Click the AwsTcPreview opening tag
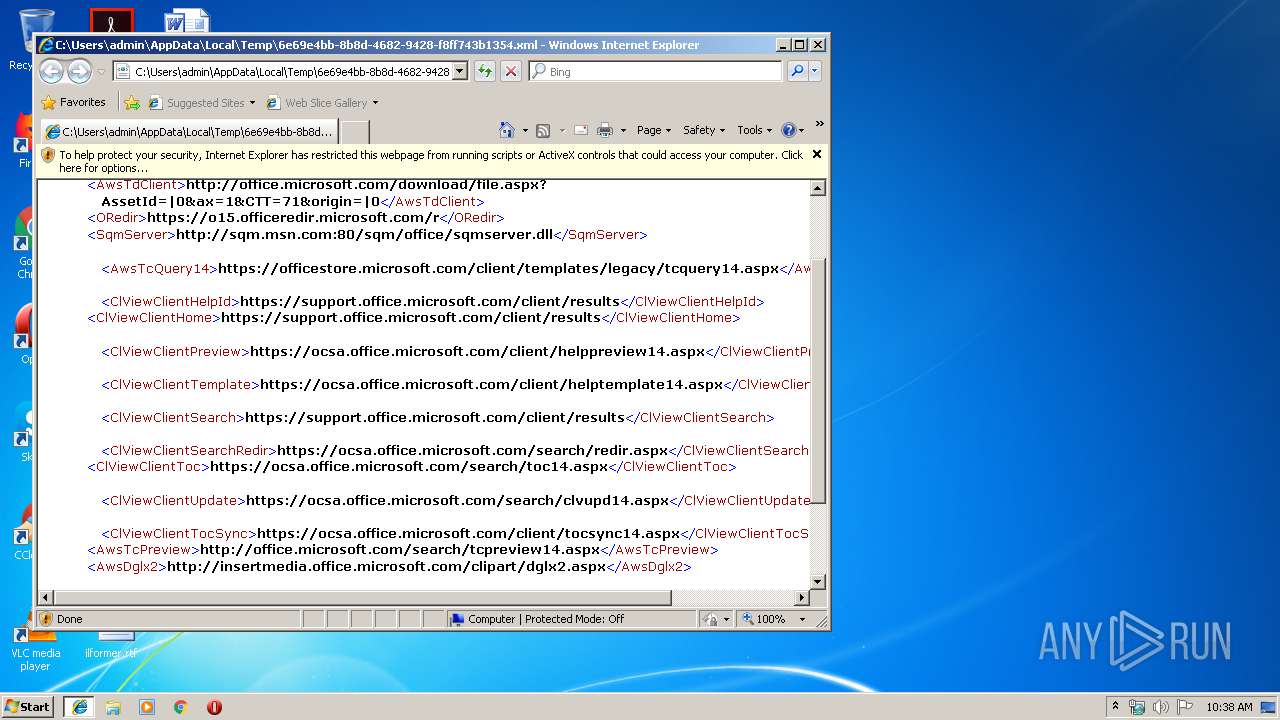The height and width of the screenshot is (720, 1280). 144,550
